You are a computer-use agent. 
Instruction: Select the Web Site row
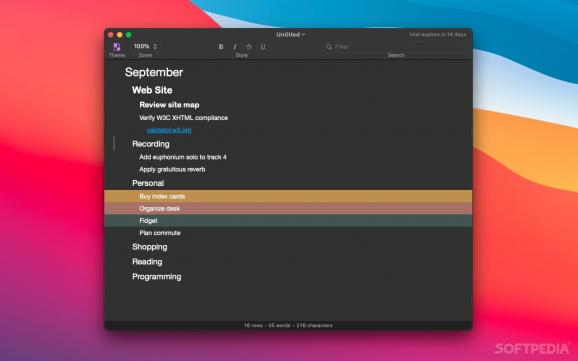tap(152, 90)
